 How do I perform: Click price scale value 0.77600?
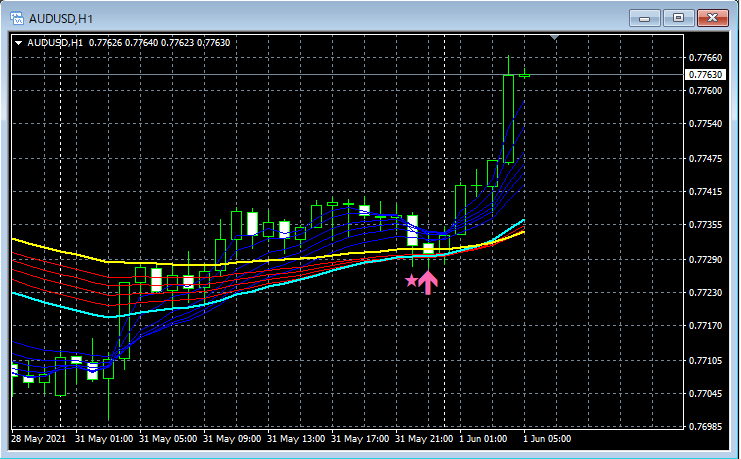705,91
